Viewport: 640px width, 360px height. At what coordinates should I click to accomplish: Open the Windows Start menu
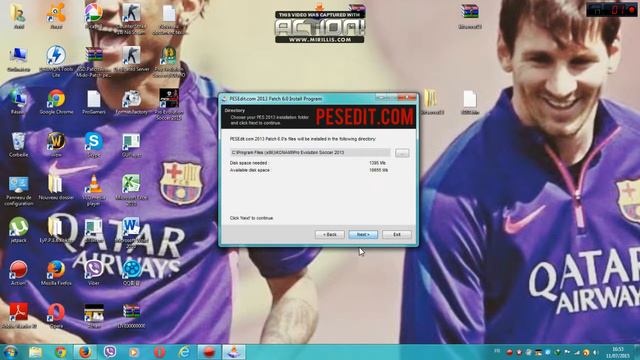click(x=10, y=352)
